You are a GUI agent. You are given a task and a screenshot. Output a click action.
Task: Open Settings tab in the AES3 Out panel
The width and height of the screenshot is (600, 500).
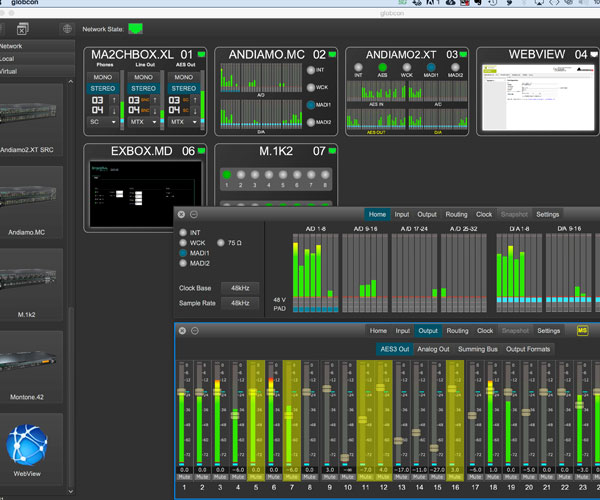tap(548, 331)
